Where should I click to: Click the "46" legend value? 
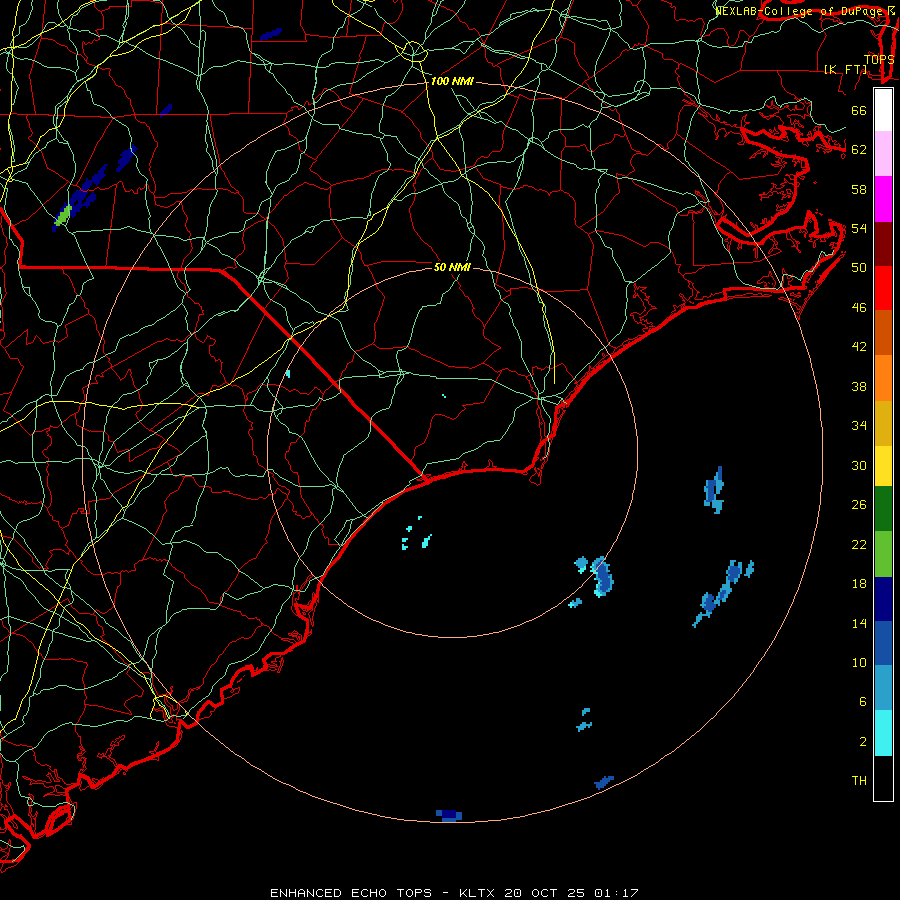pos(859,308)
